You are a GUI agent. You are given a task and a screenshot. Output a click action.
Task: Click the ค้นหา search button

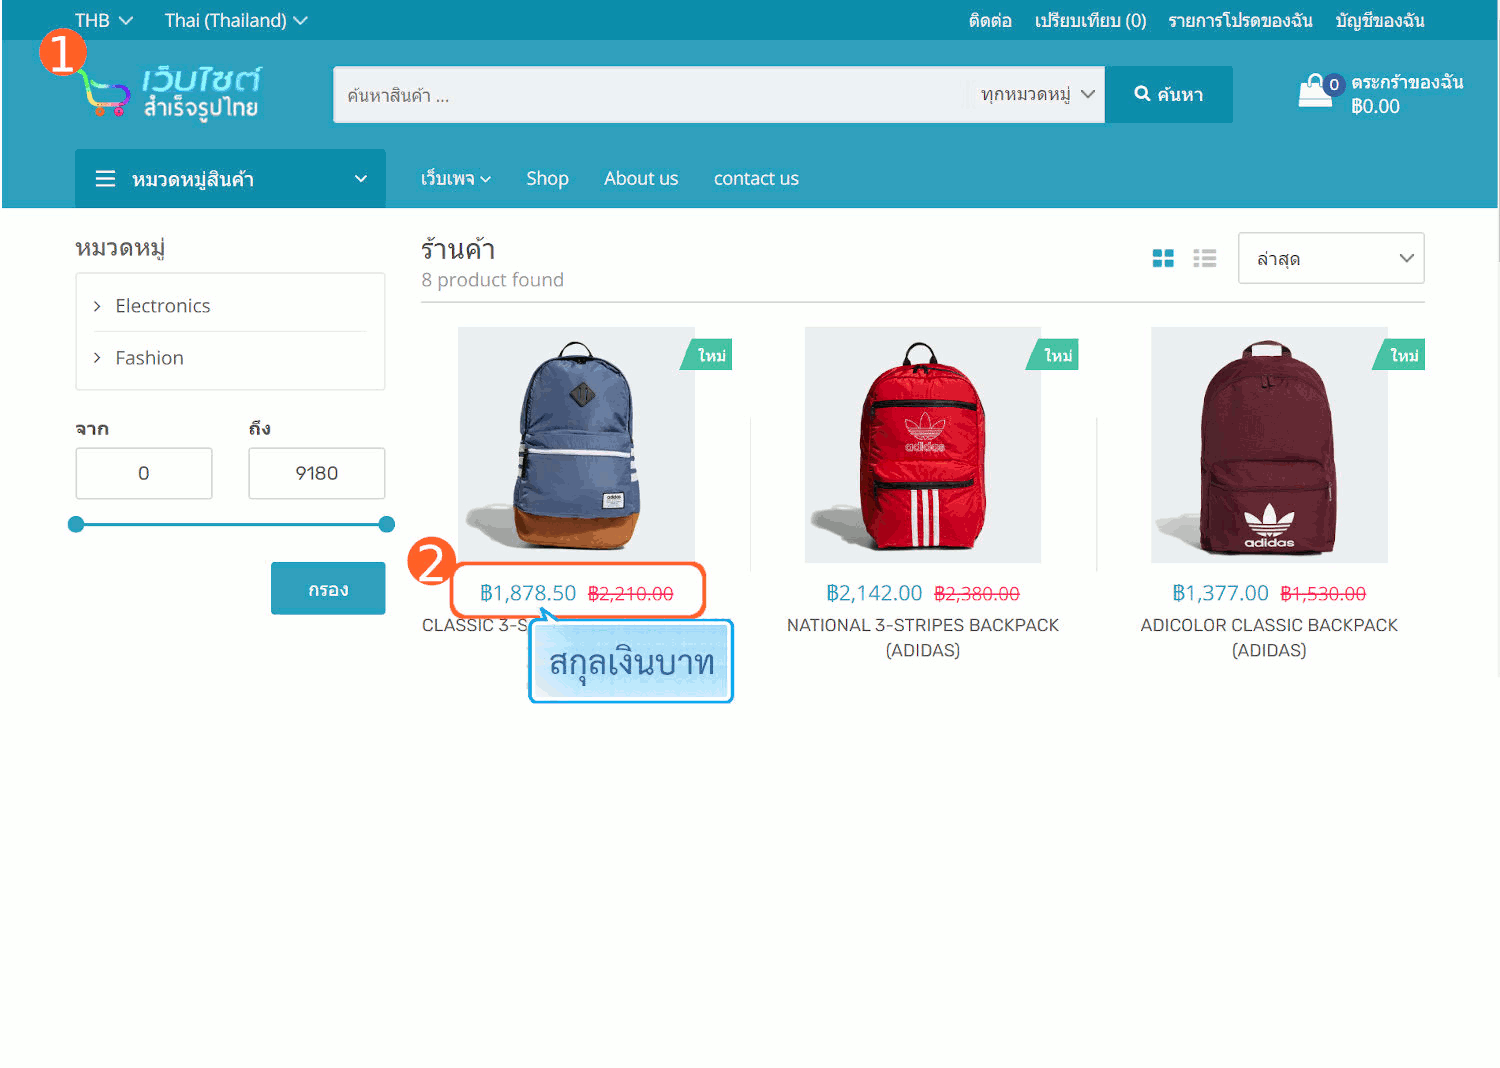(1168, 94)
